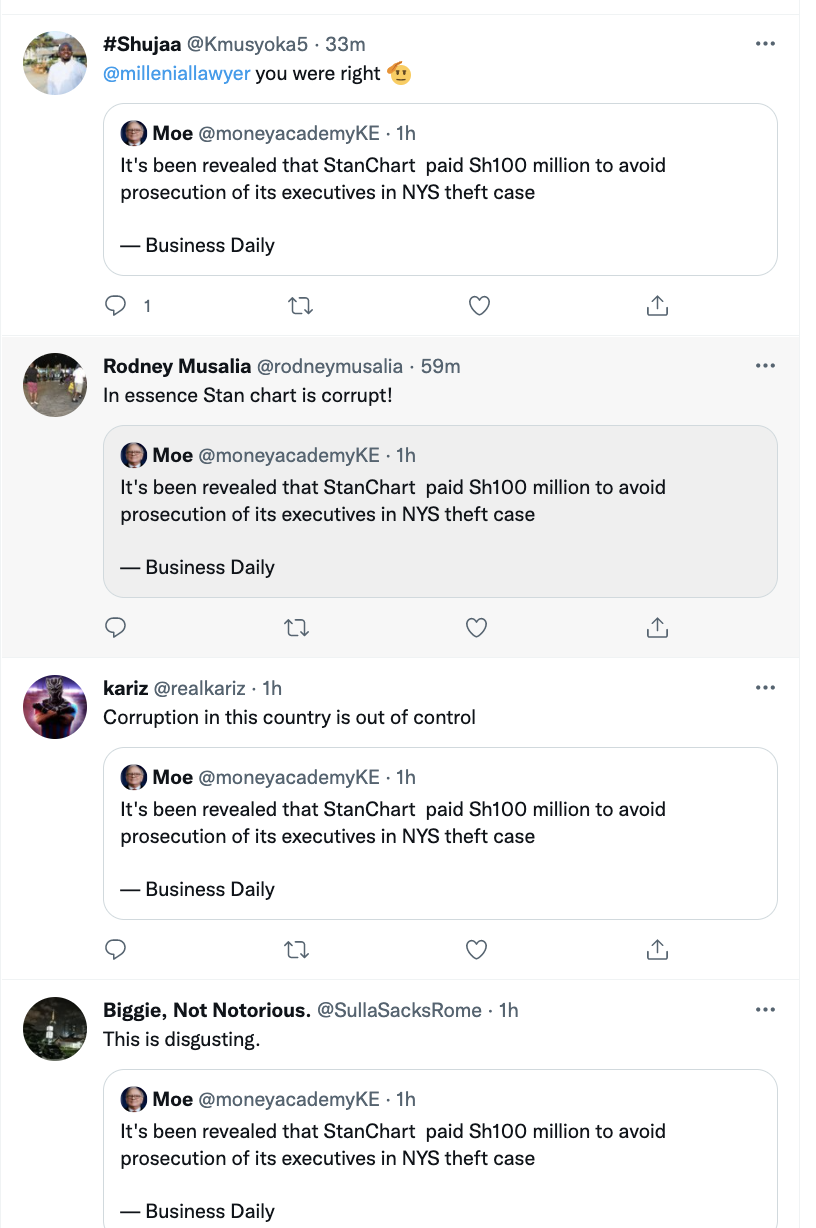Reply to Rodney Musalia's tweet

tap(116, 628)
